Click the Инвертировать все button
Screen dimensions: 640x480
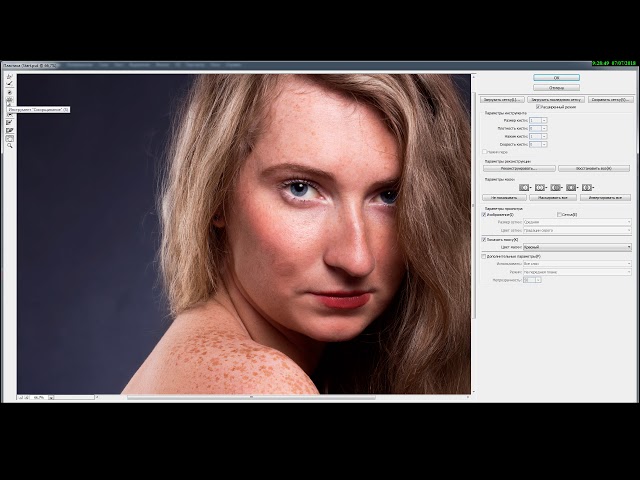(x=606, y=198)
